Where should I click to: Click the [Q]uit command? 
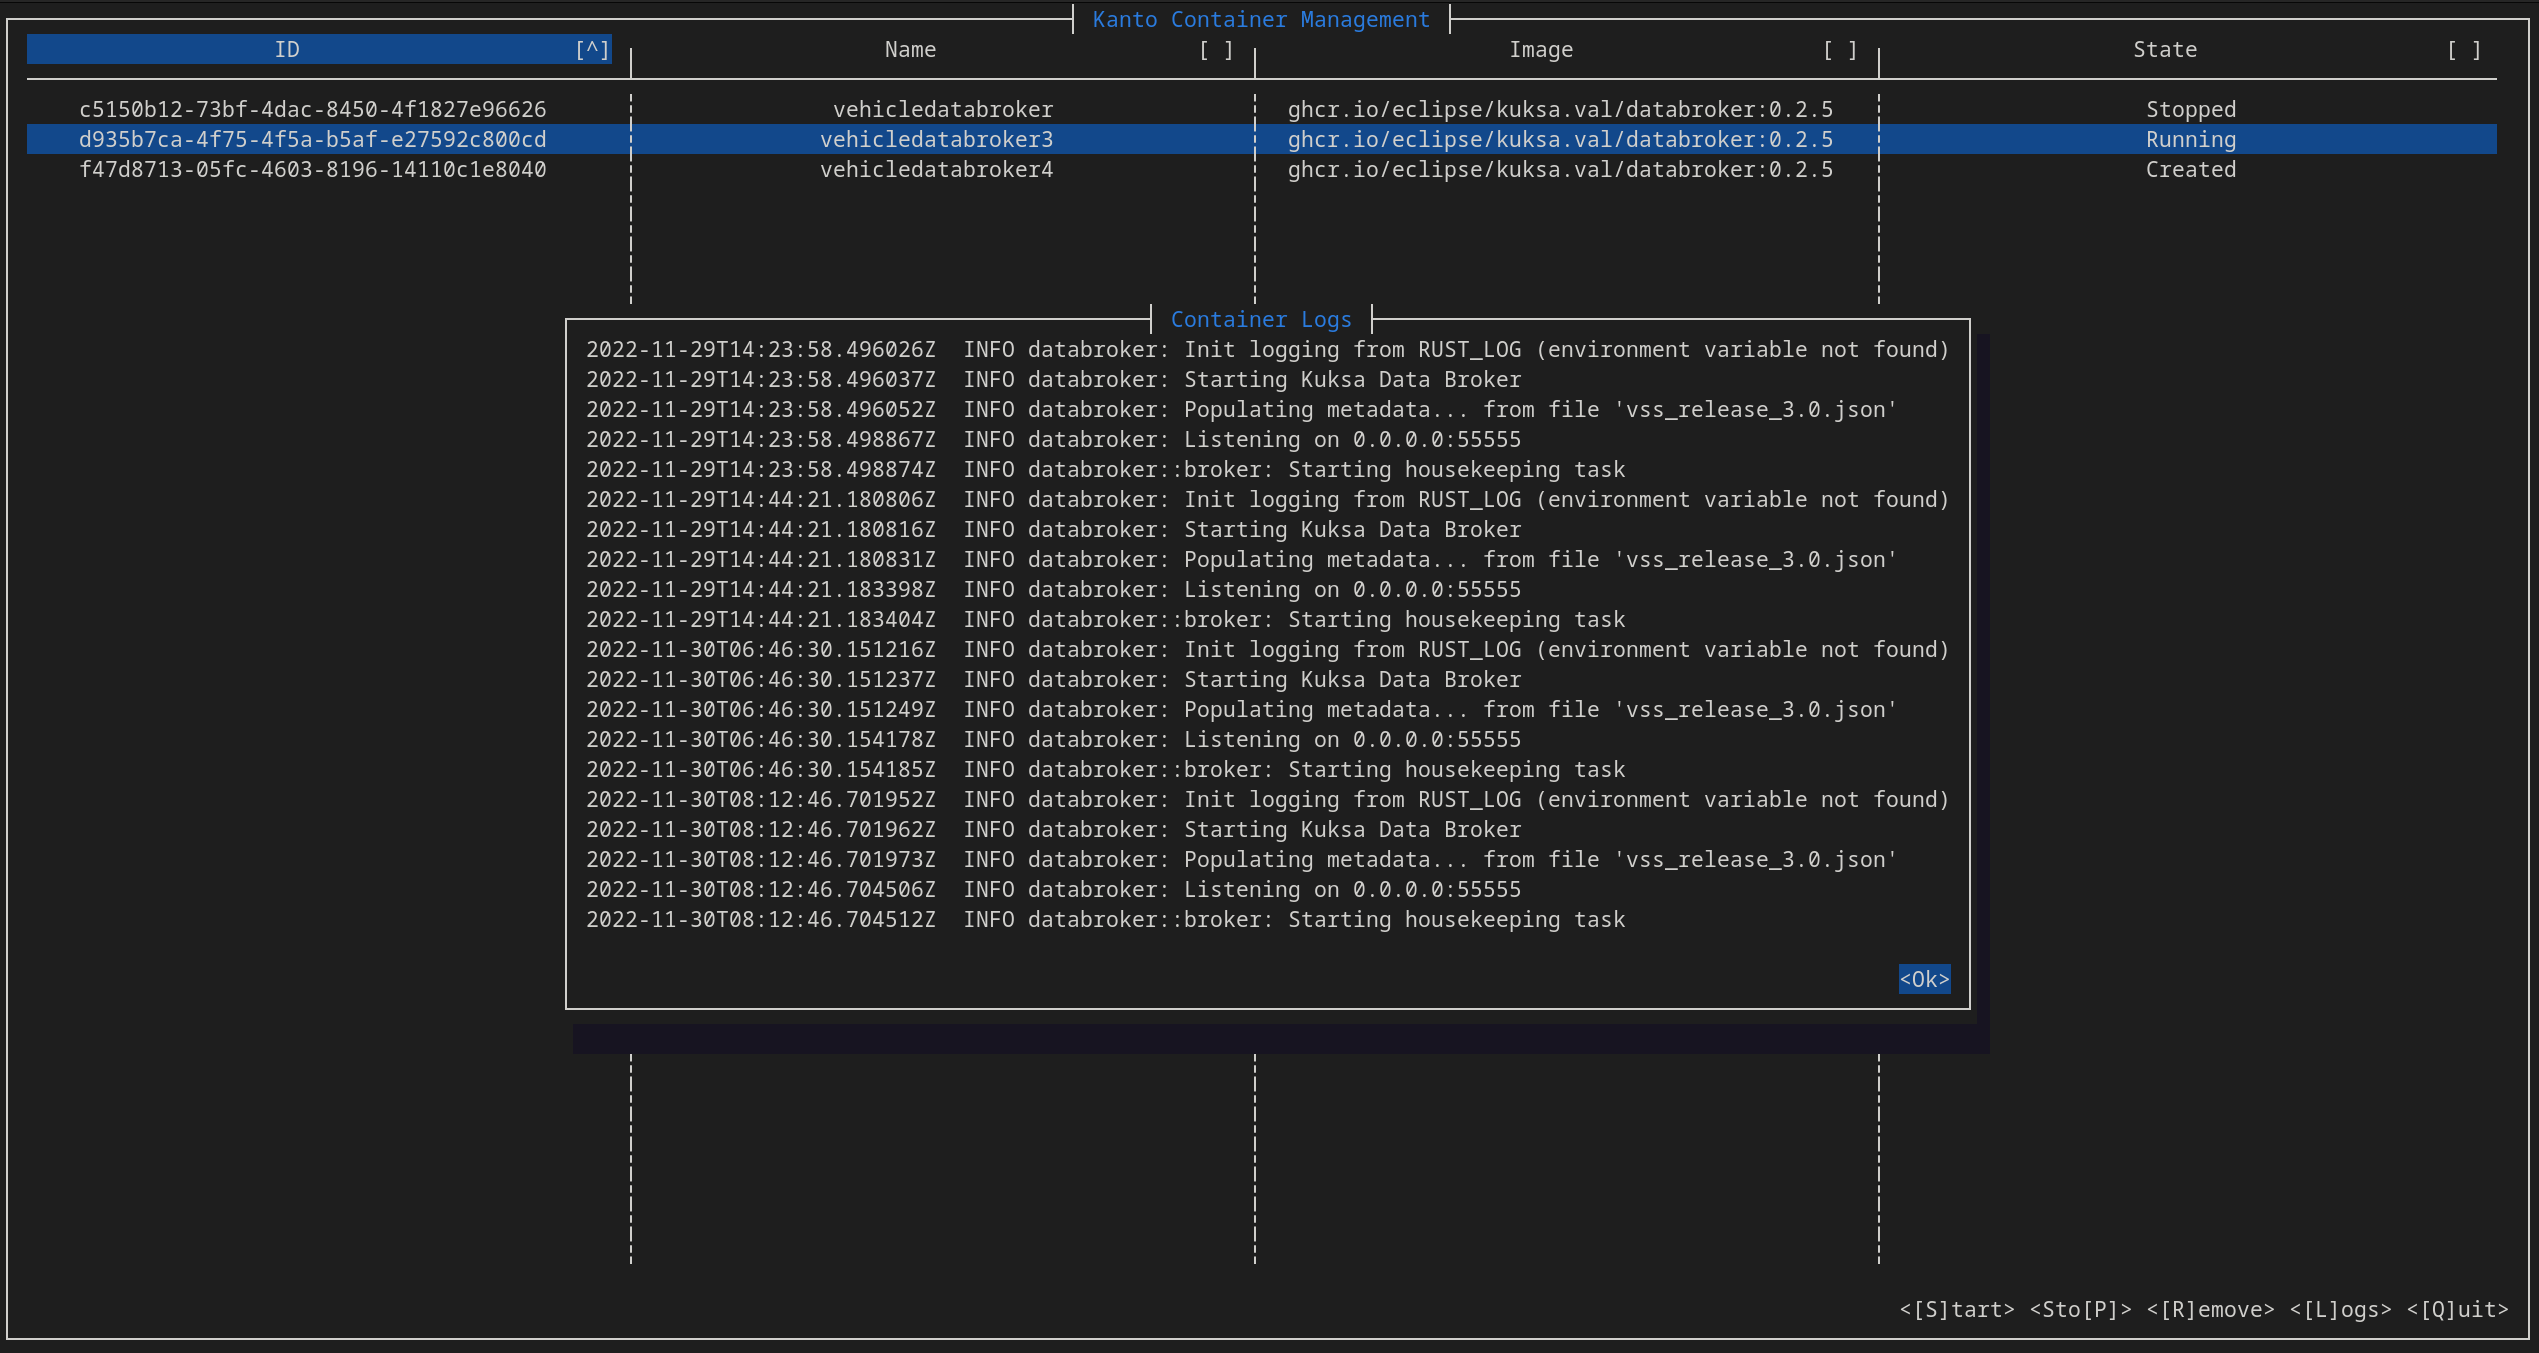click(2457, 1309)
